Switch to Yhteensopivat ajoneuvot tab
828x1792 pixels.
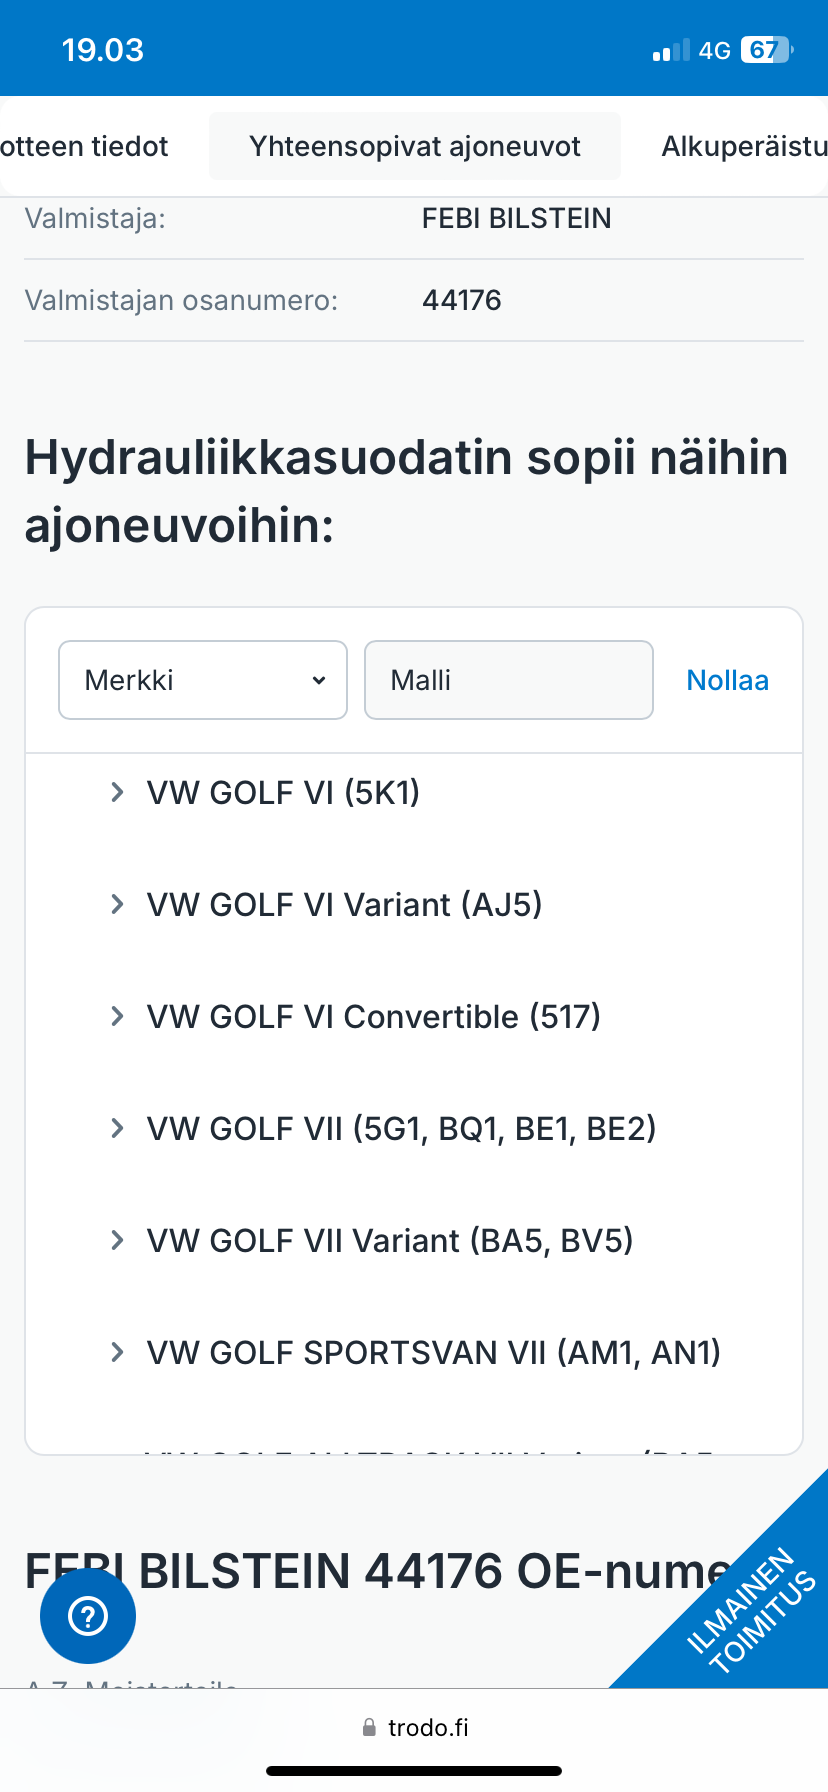(x=415, y=147)
